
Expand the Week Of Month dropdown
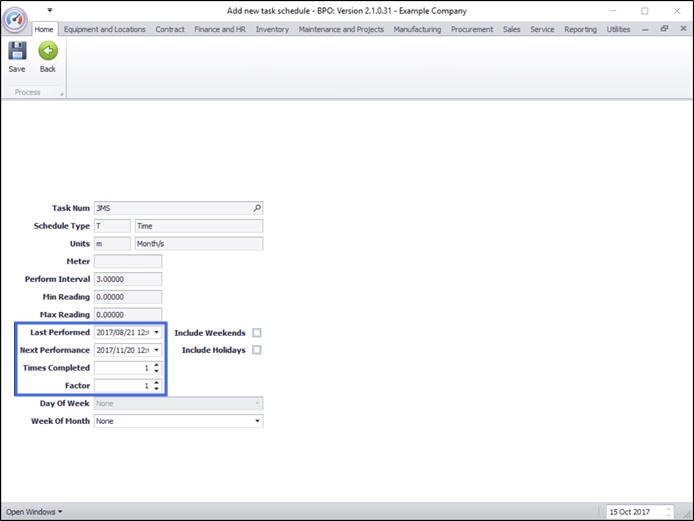coord(257,421)
